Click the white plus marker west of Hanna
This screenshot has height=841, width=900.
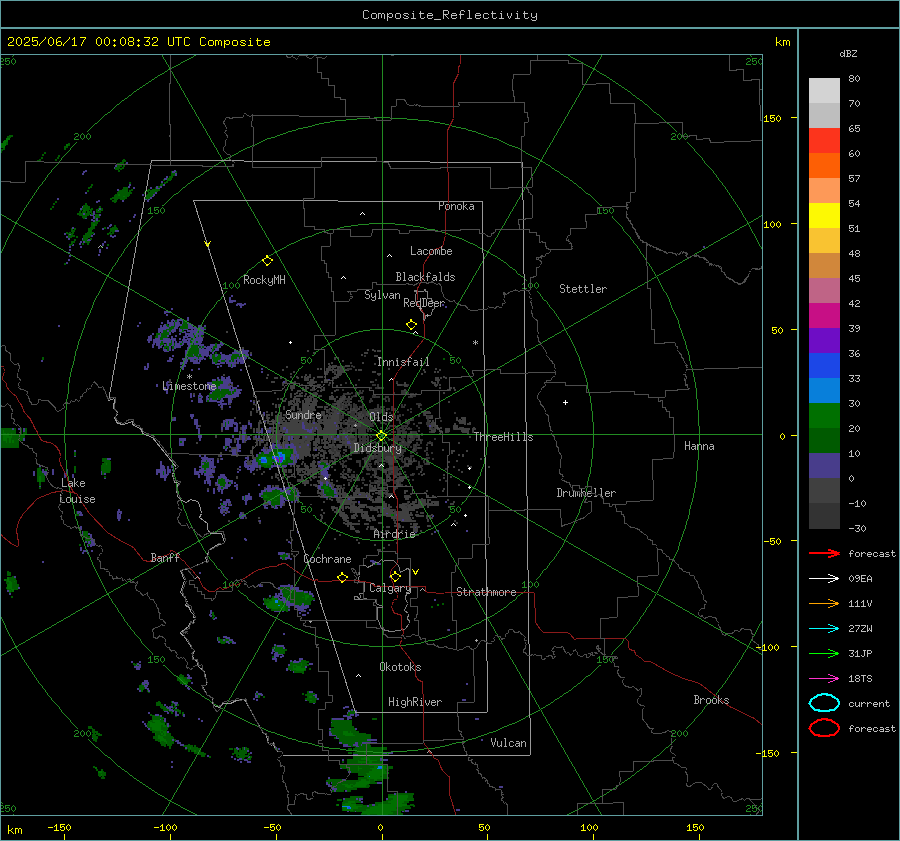[x=565, y=402]
